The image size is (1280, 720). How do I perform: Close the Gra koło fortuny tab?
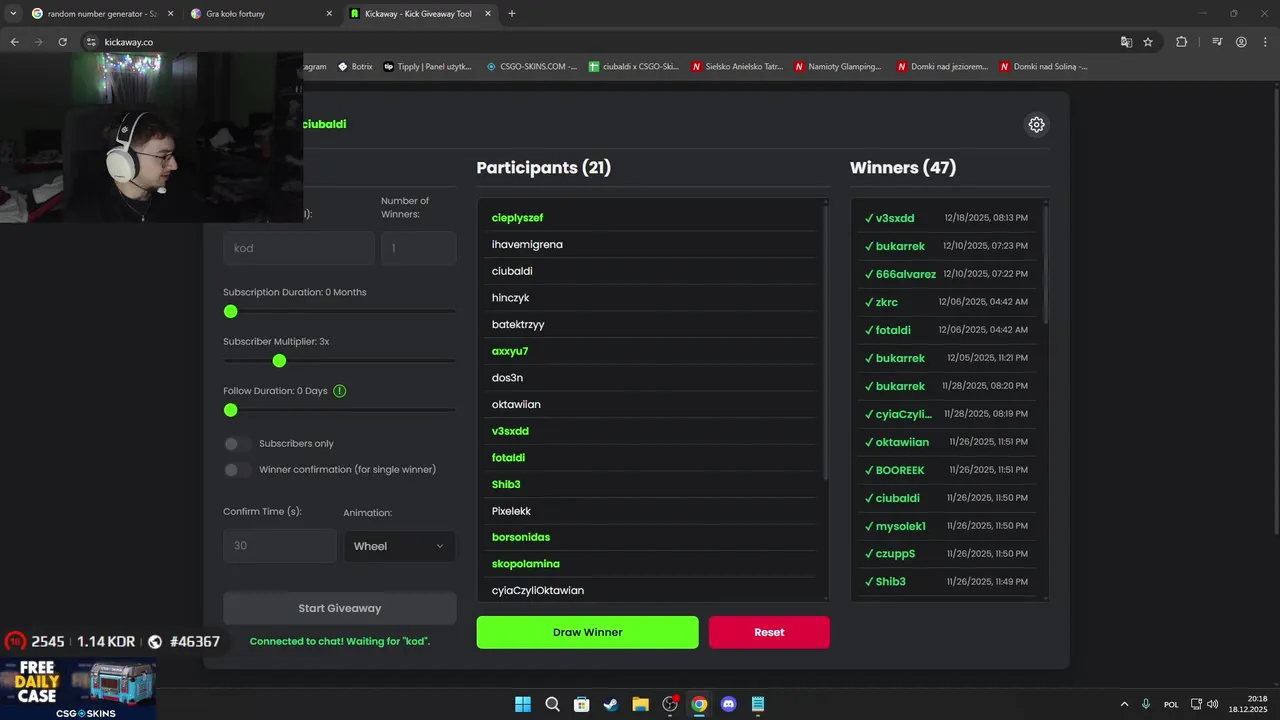pyautogui.click(x=329, y=14)
